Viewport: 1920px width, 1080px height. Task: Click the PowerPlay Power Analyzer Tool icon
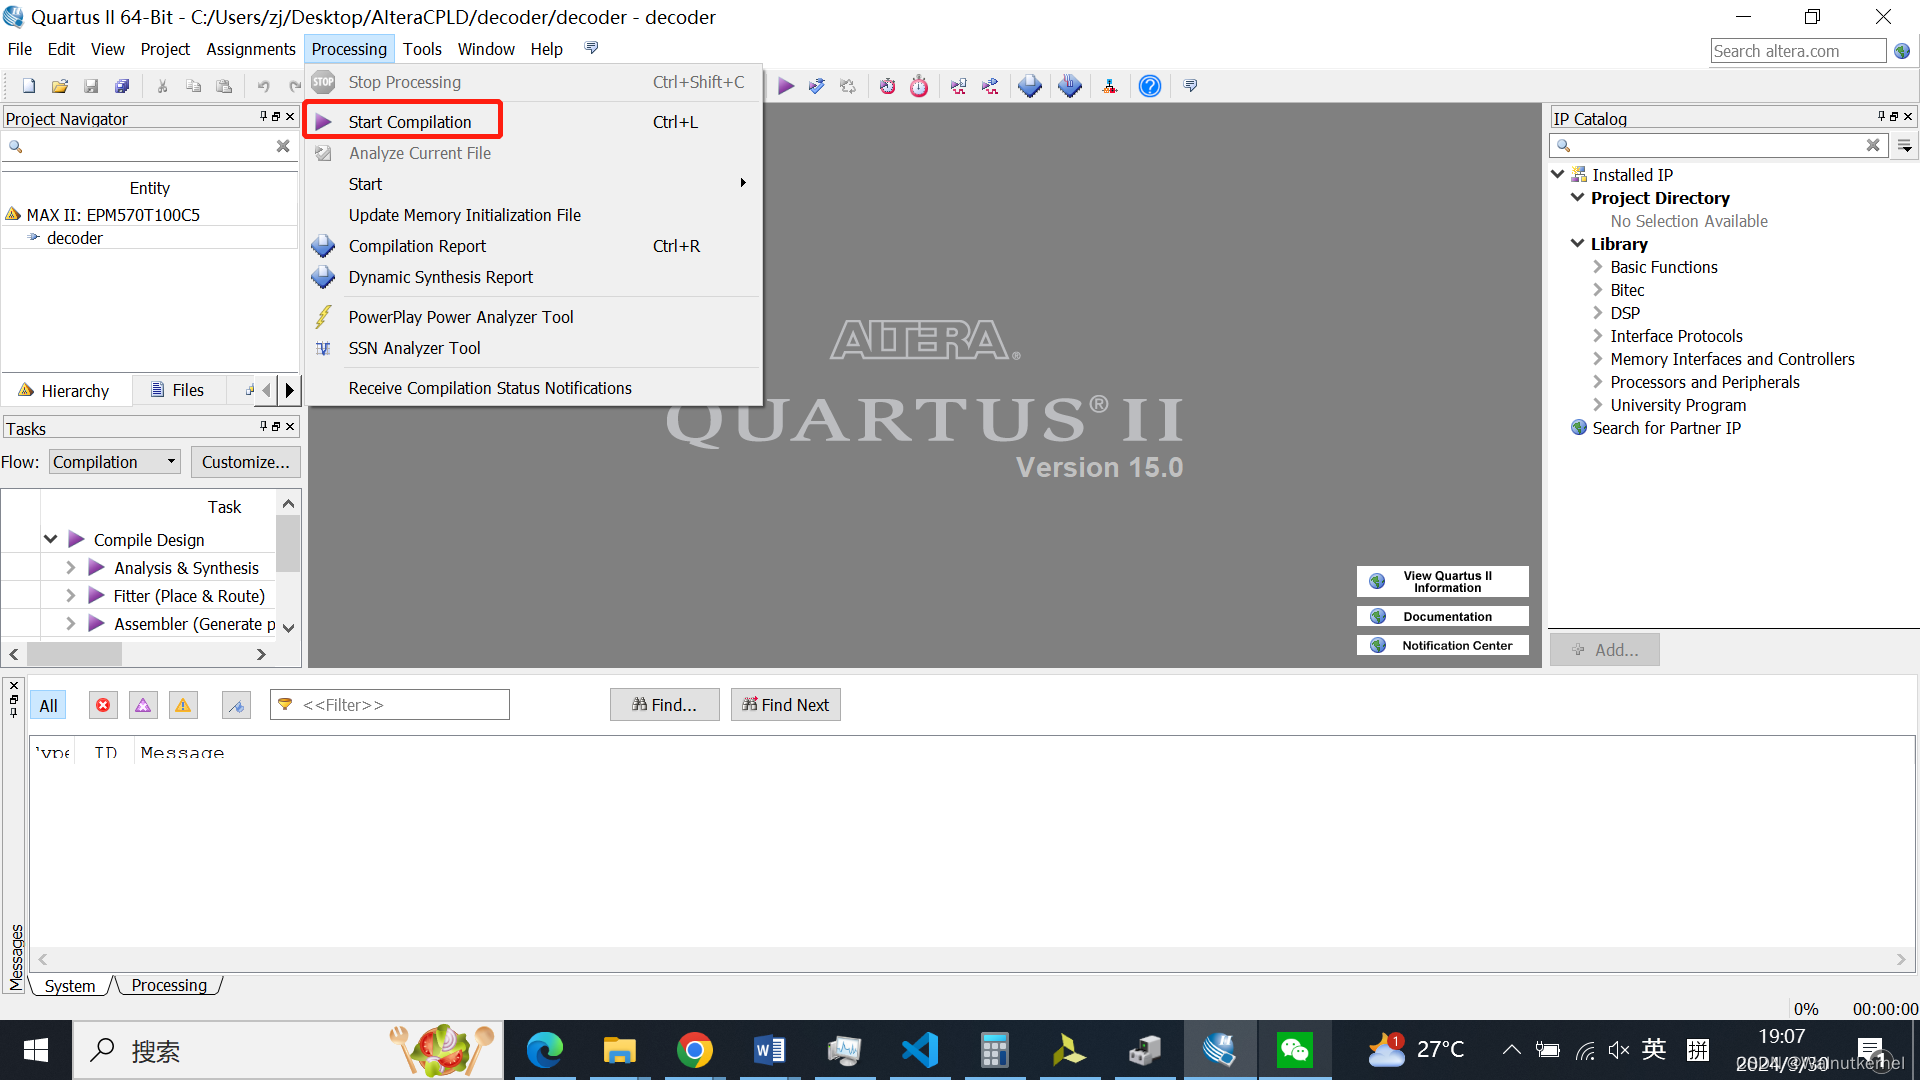323,317
